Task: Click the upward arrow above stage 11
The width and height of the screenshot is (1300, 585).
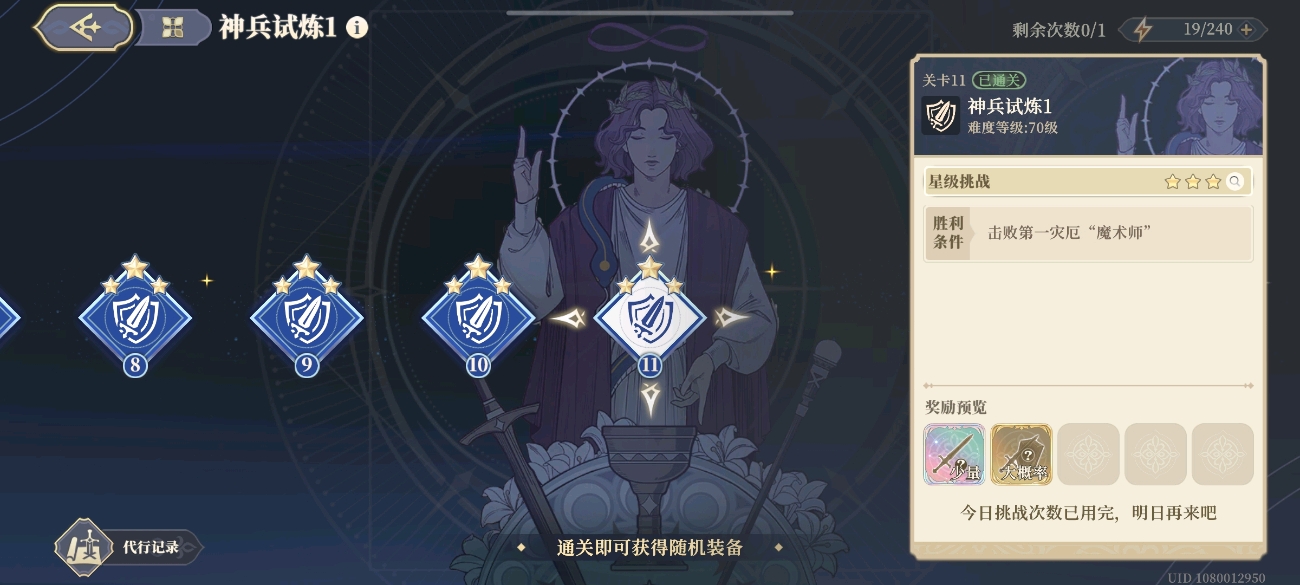Action: point(650,236)
